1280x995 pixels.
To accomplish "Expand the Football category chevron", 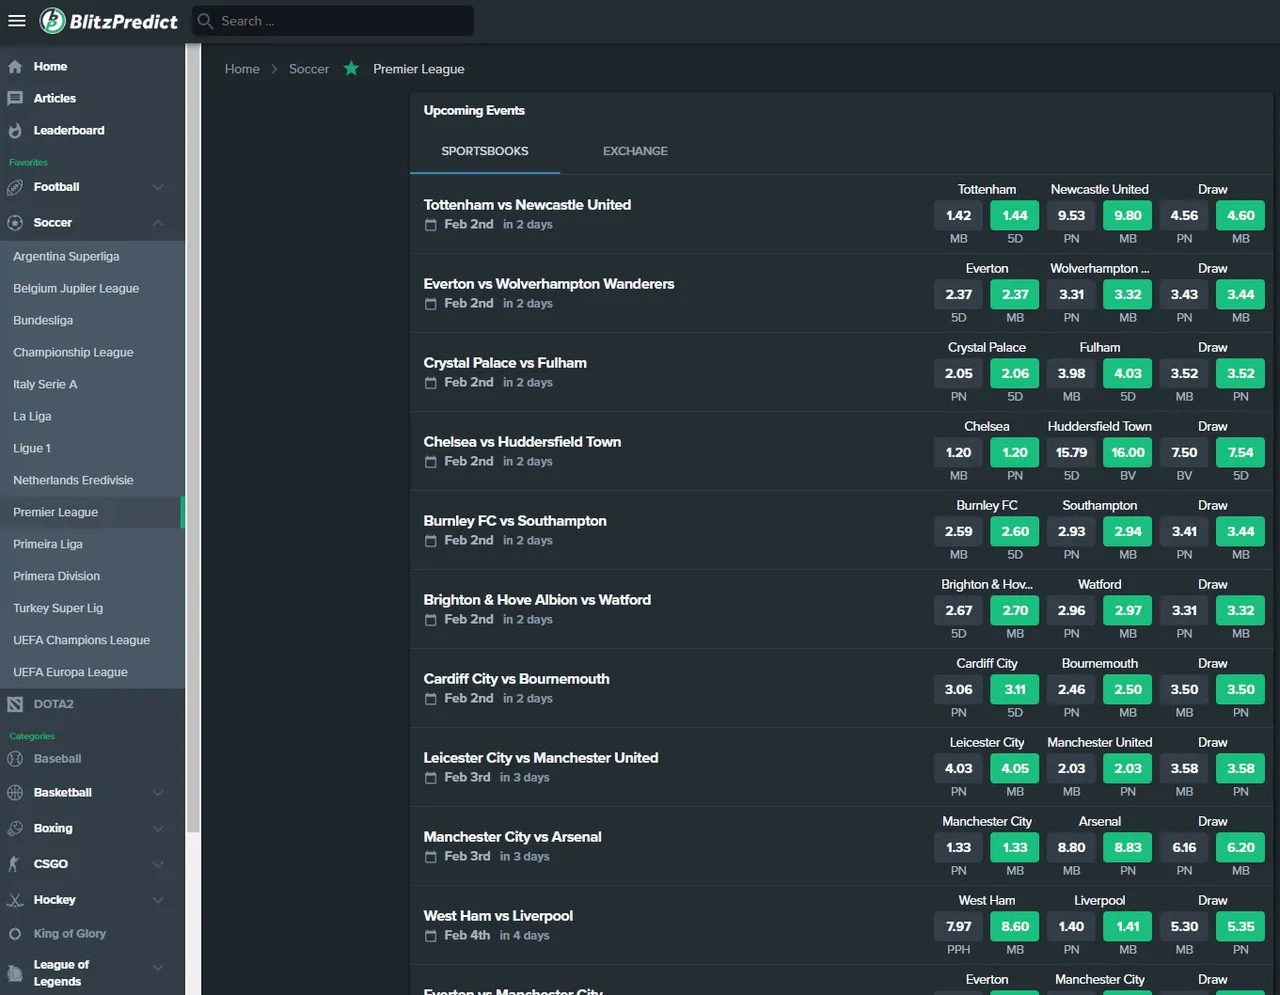I will (x=158, y=187).
